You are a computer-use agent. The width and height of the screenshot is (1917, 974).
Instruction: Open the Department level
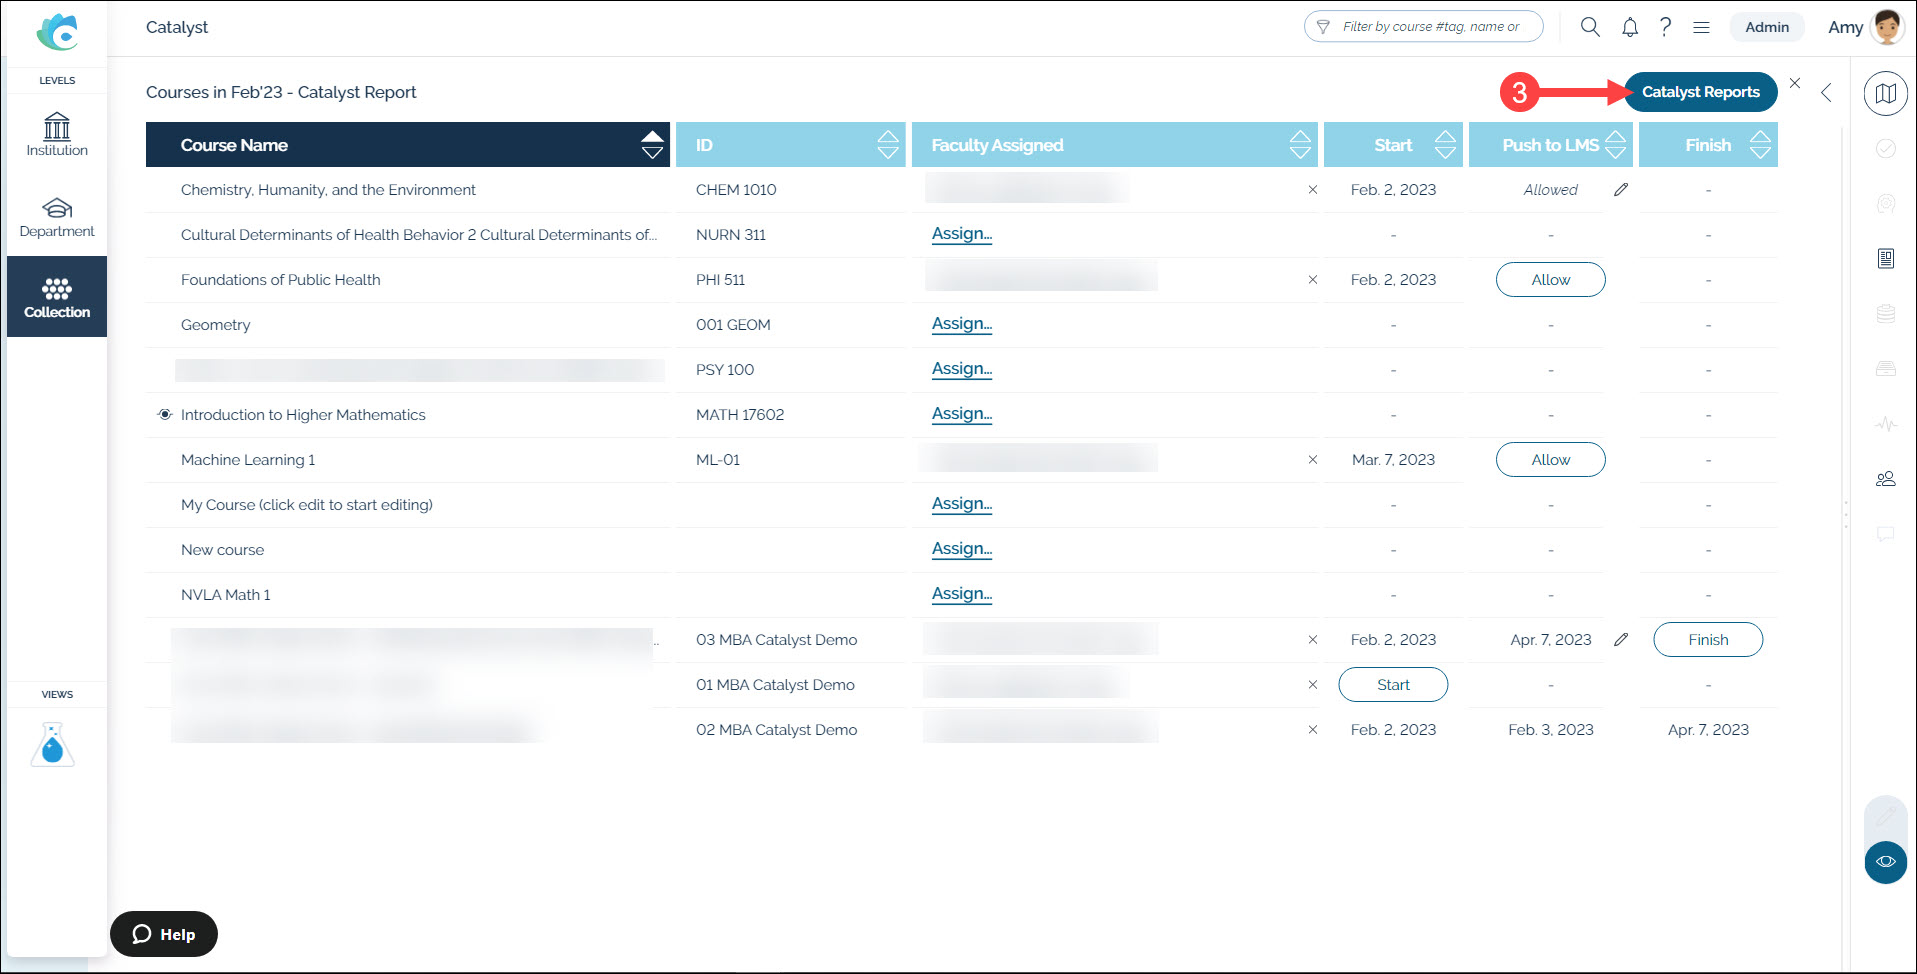click(57, 216)
